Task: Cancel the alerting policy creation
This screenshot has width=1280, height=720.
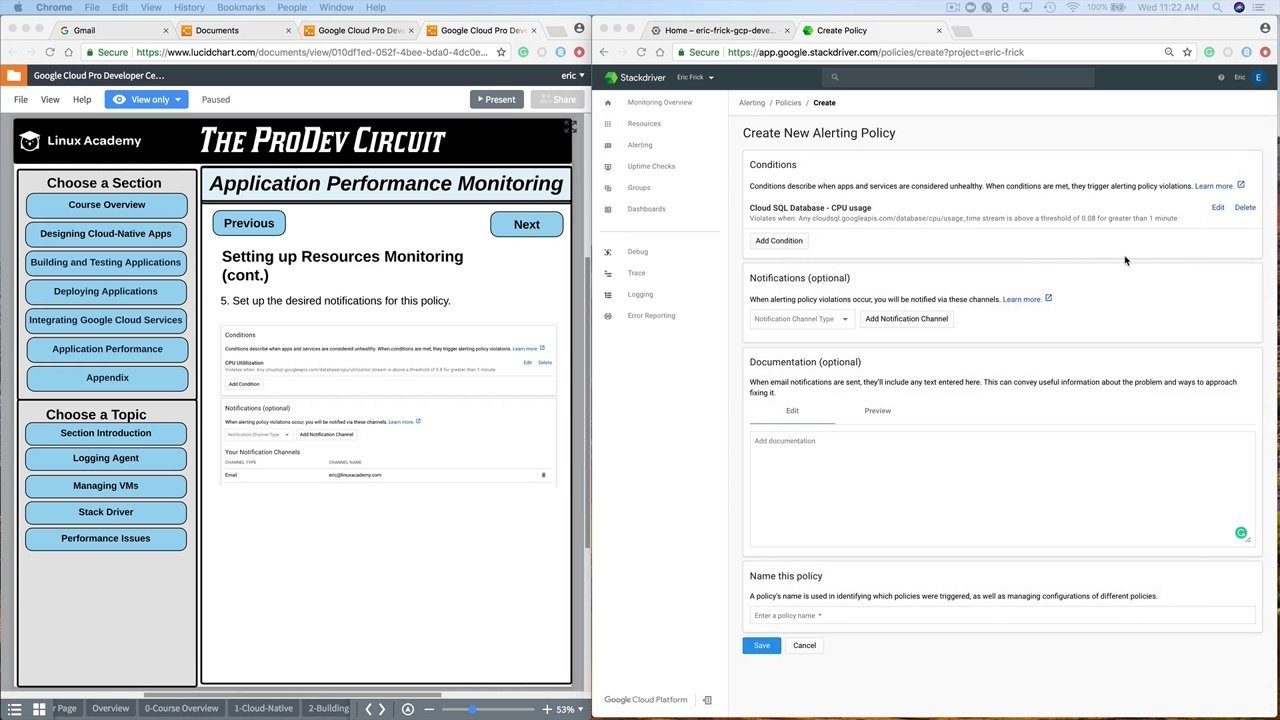Action: pyautogui.click(x=804, y=646)
